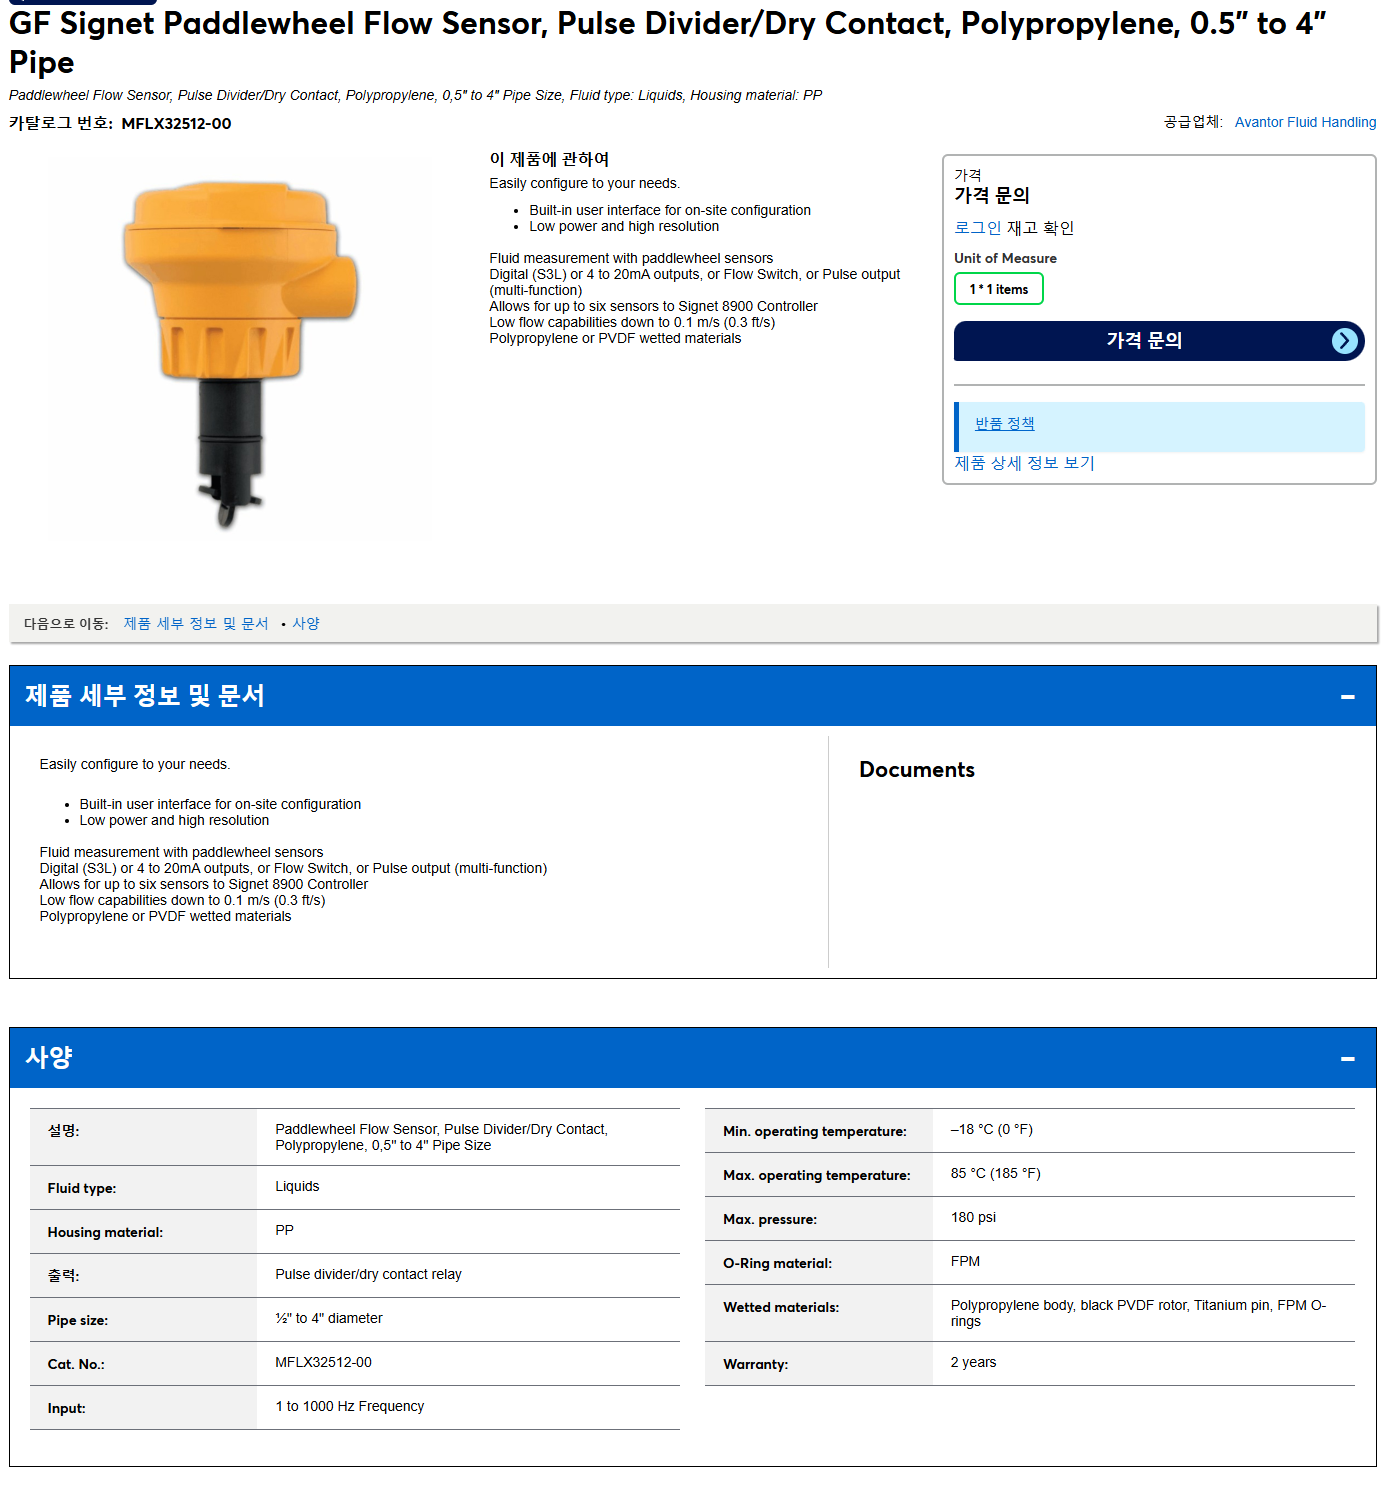The height and width of the screenshot is (1487, 1384).
Task: Open the Avantor Fluid Handling supplier link
Action: tap(1305, 122)
